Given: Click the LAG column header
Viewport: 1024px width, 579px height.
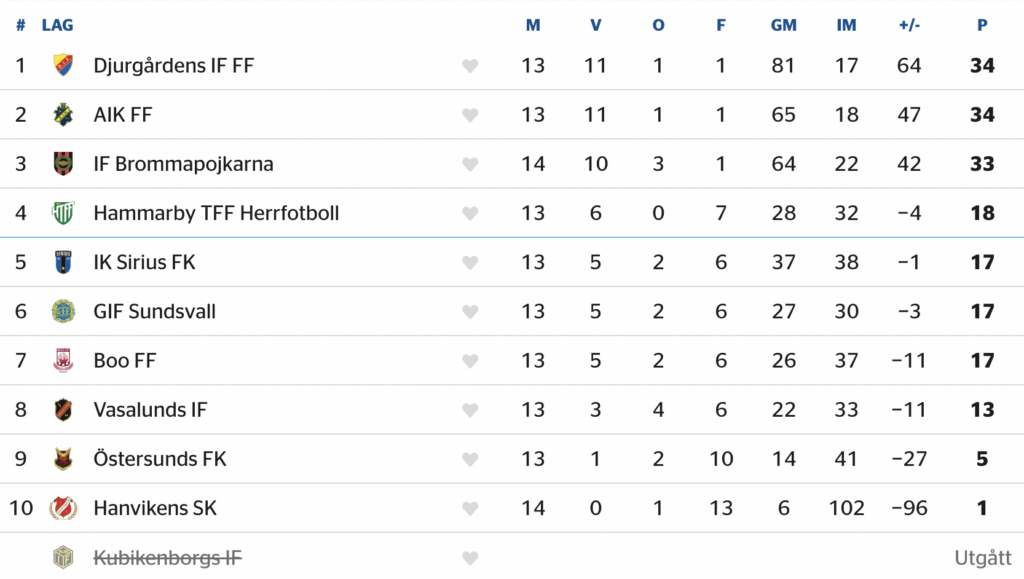Looking at the screenshot, I should click(57, 25).
